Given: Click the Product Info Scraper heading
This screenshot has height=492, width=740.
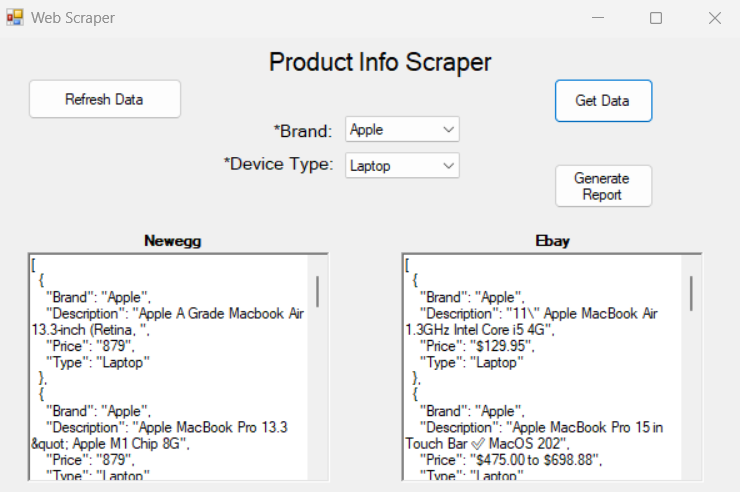Looking at the screenshot, I should coord(380,62).
